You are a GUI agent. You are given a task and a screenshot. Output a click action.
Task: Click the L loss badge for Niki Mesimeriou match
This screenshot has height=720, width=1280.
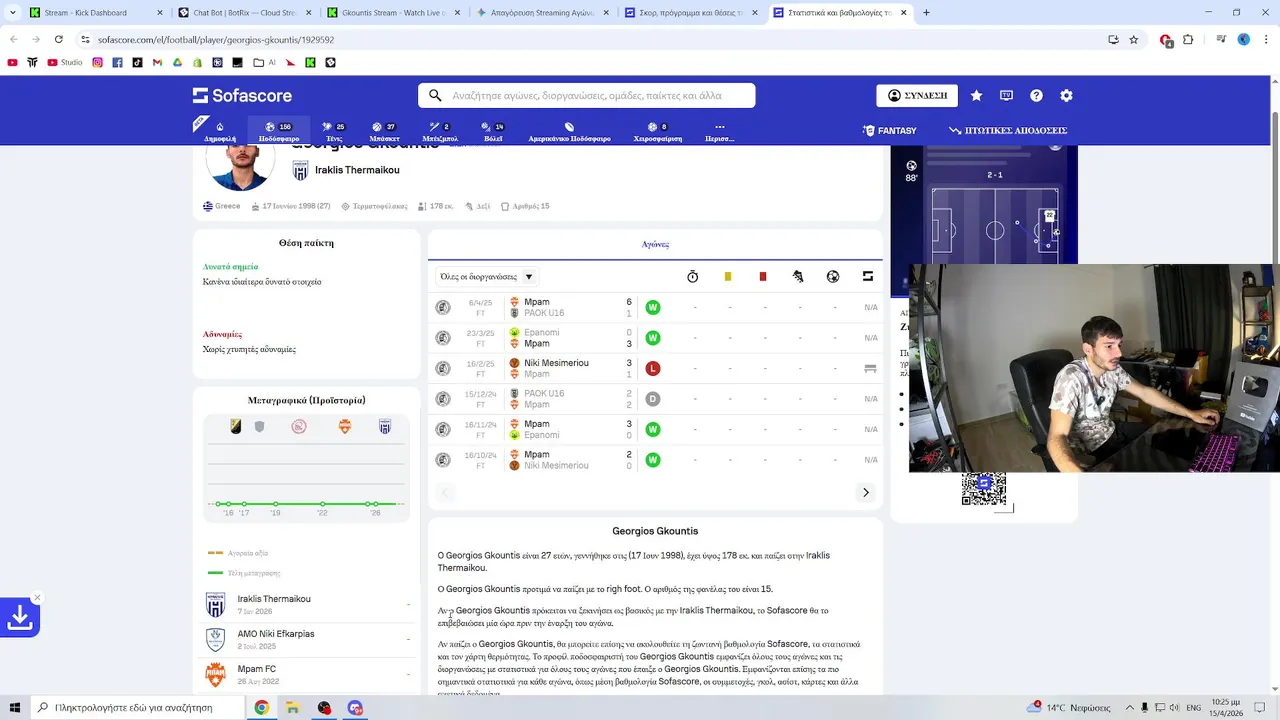click(652, 368)
